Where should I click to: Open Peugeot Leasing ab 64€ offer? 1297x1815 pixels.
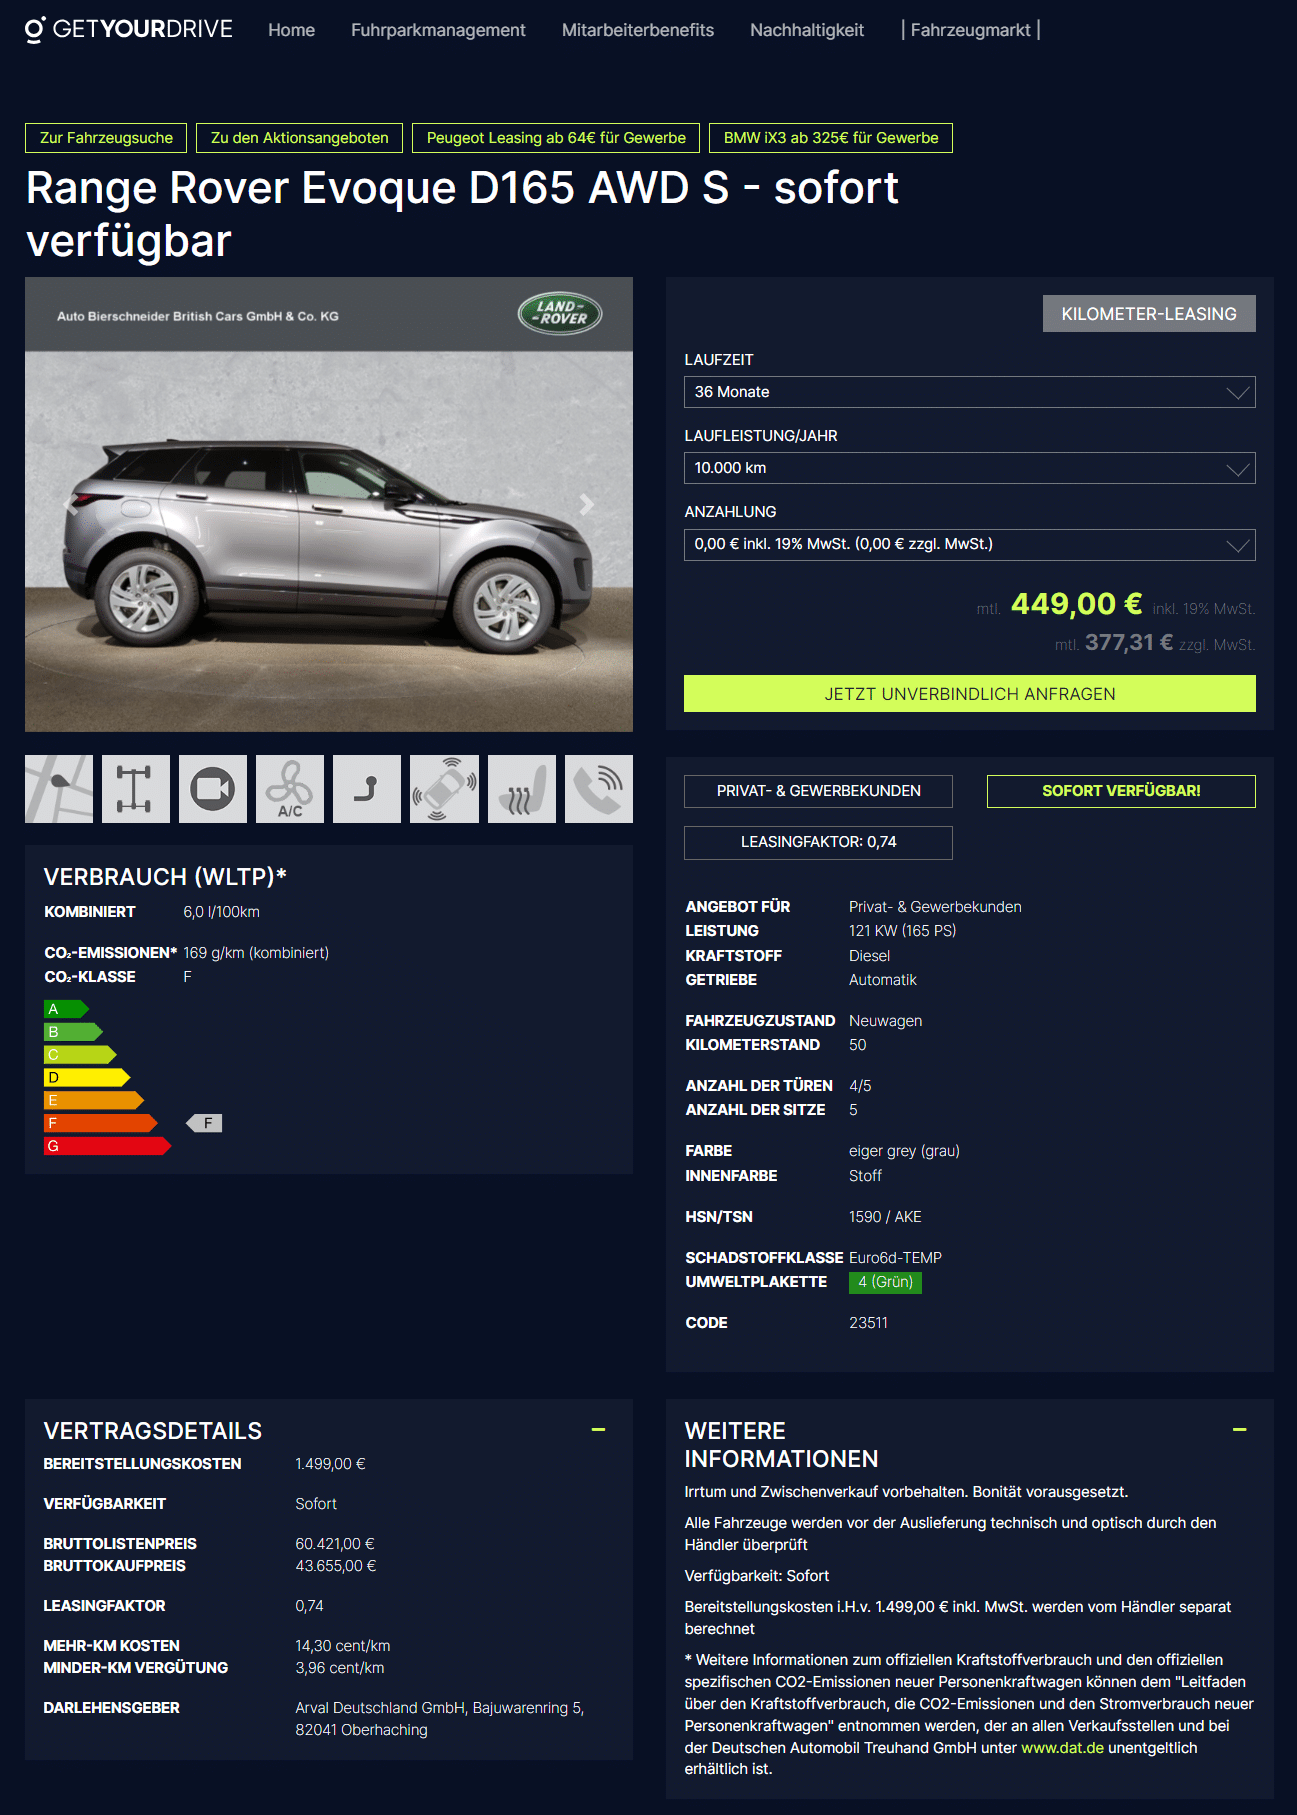[x=556, y=138]
